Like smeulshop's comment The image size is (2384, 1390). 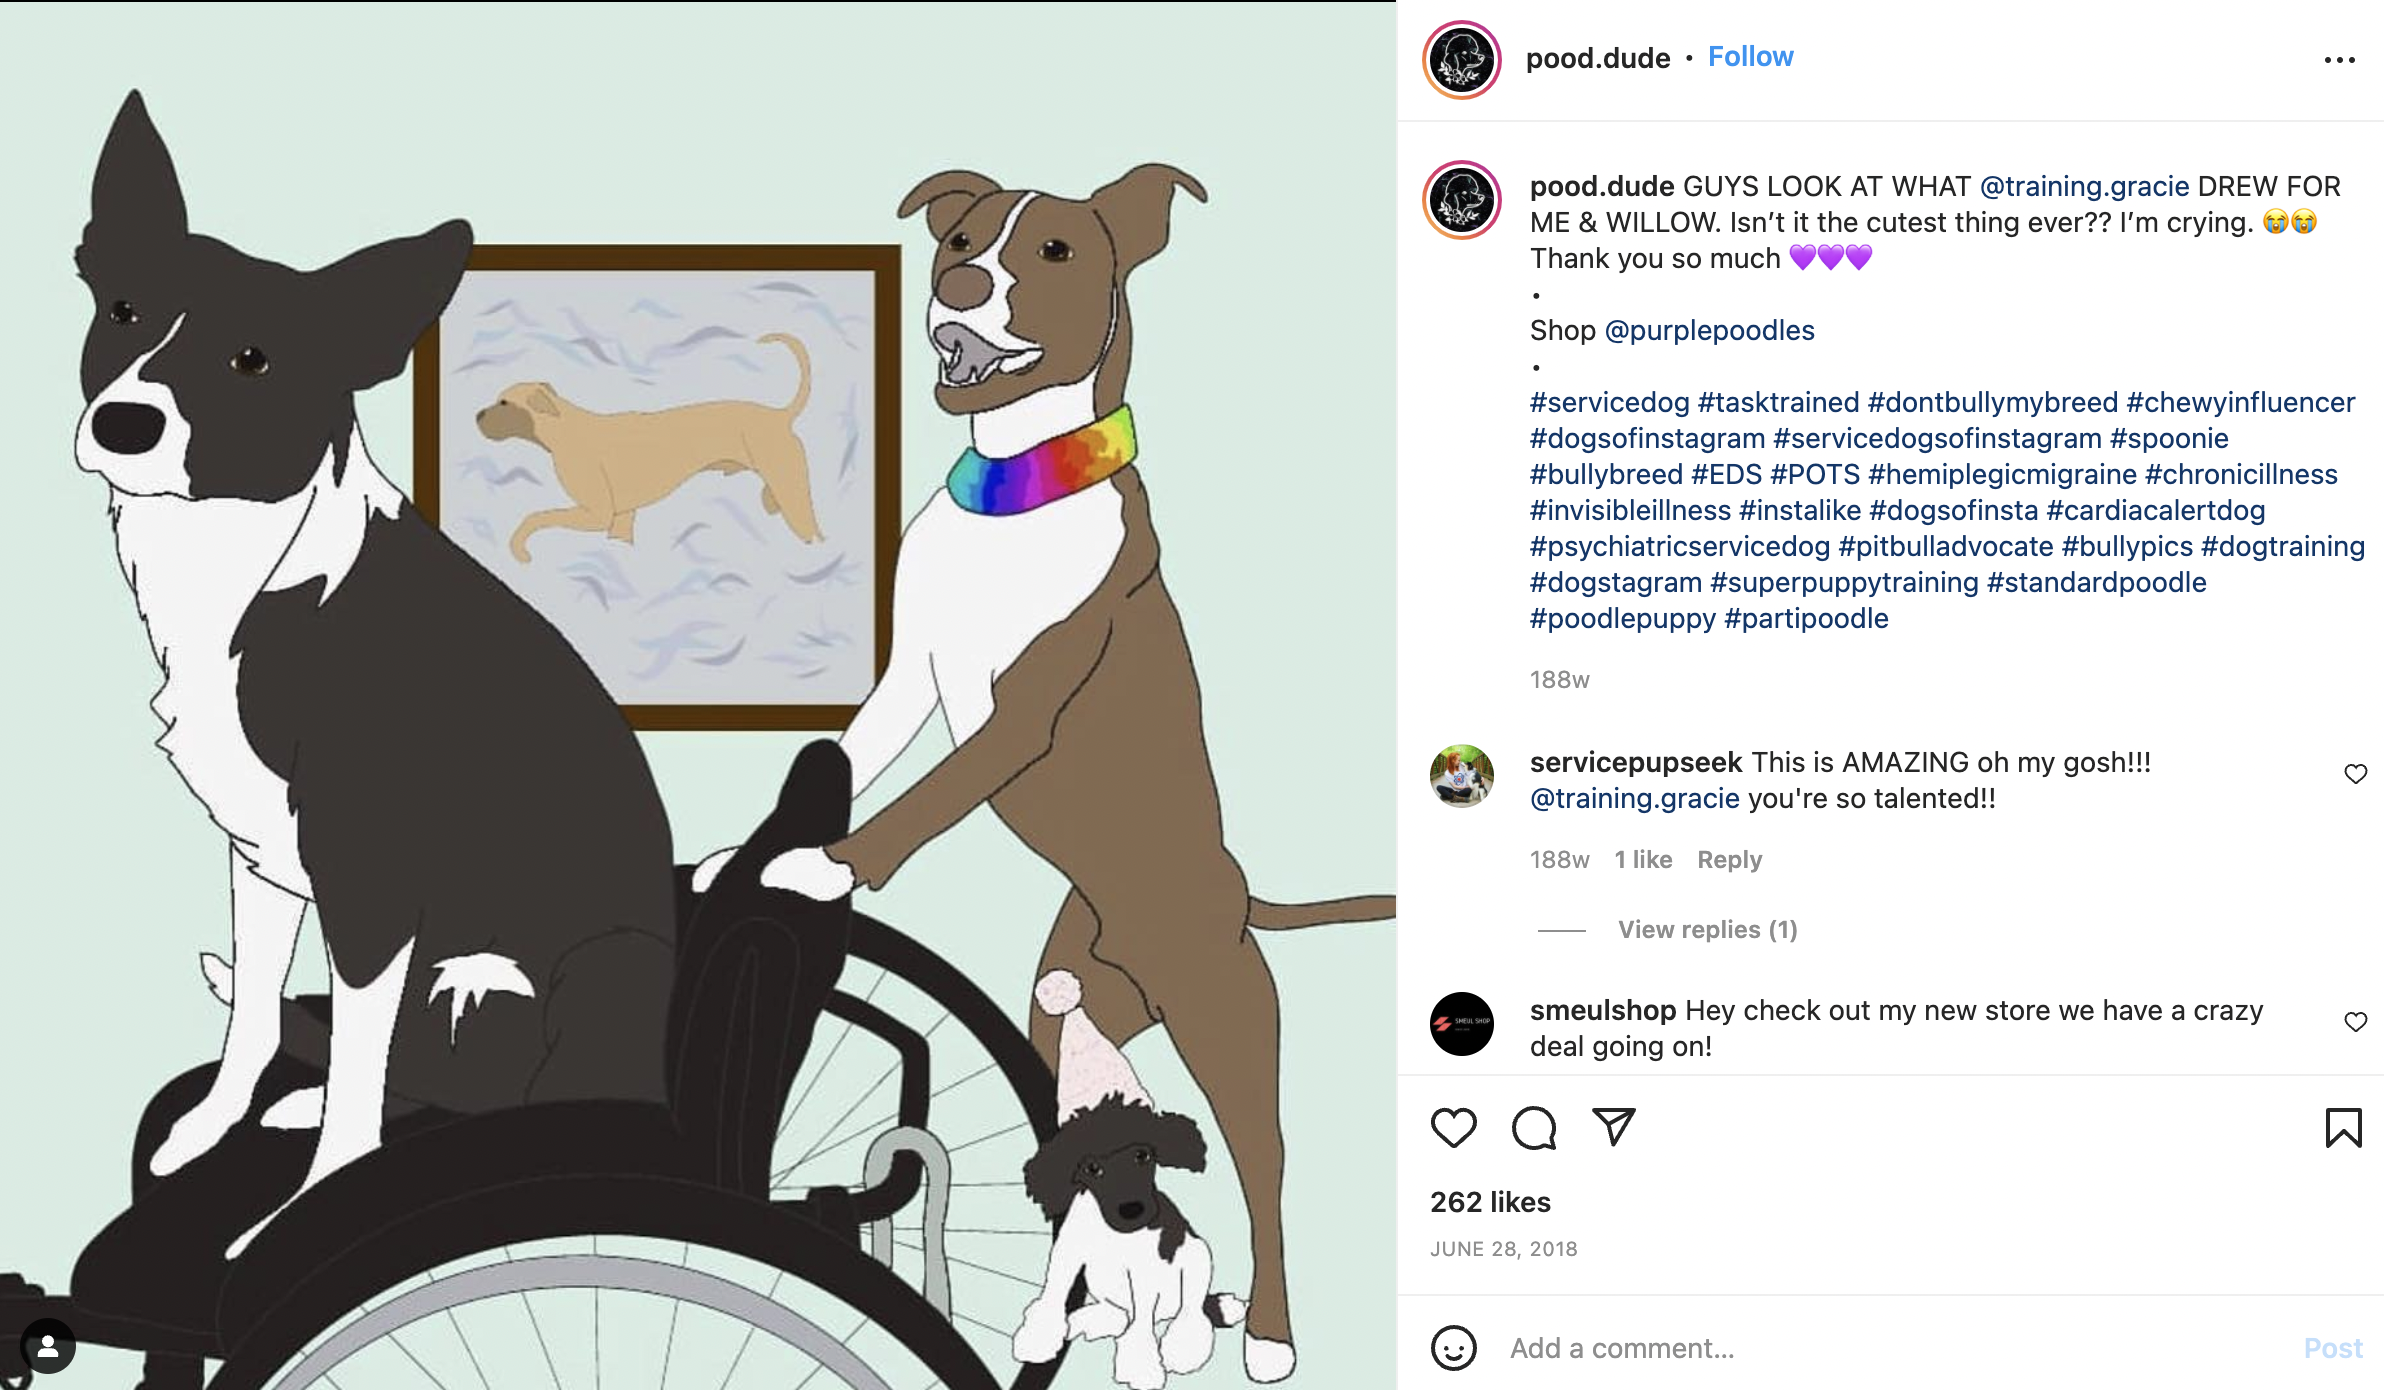click(x=2355, y=1022)
